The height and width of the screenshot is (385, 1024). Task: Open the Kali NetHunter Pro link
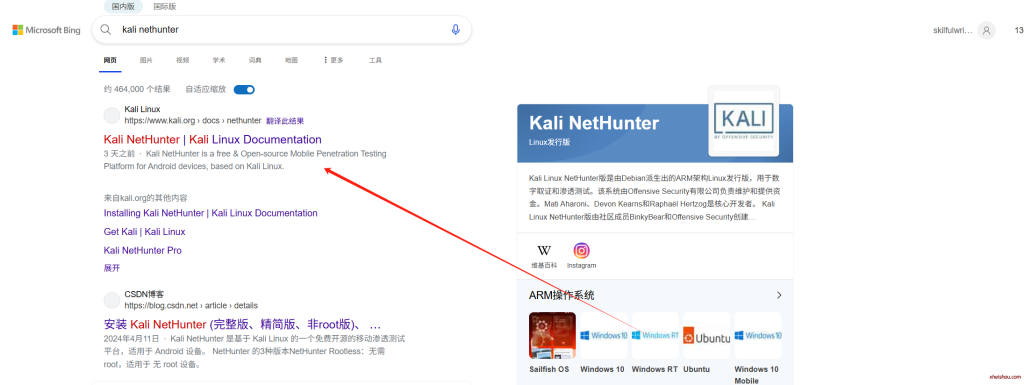pyautogui.click(x=142, y=251)
